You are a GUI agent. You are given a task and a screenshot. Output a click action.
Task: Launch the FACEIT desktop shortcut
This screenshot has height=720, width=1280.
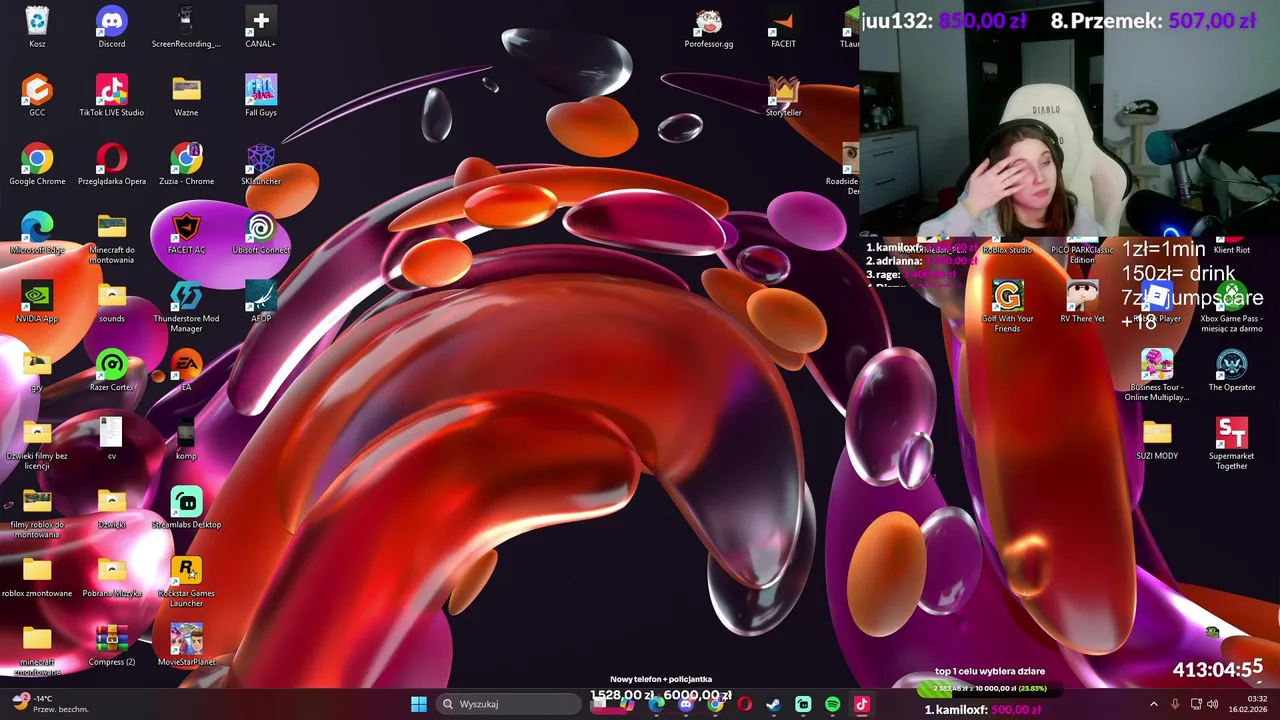(x=783, y=27)
